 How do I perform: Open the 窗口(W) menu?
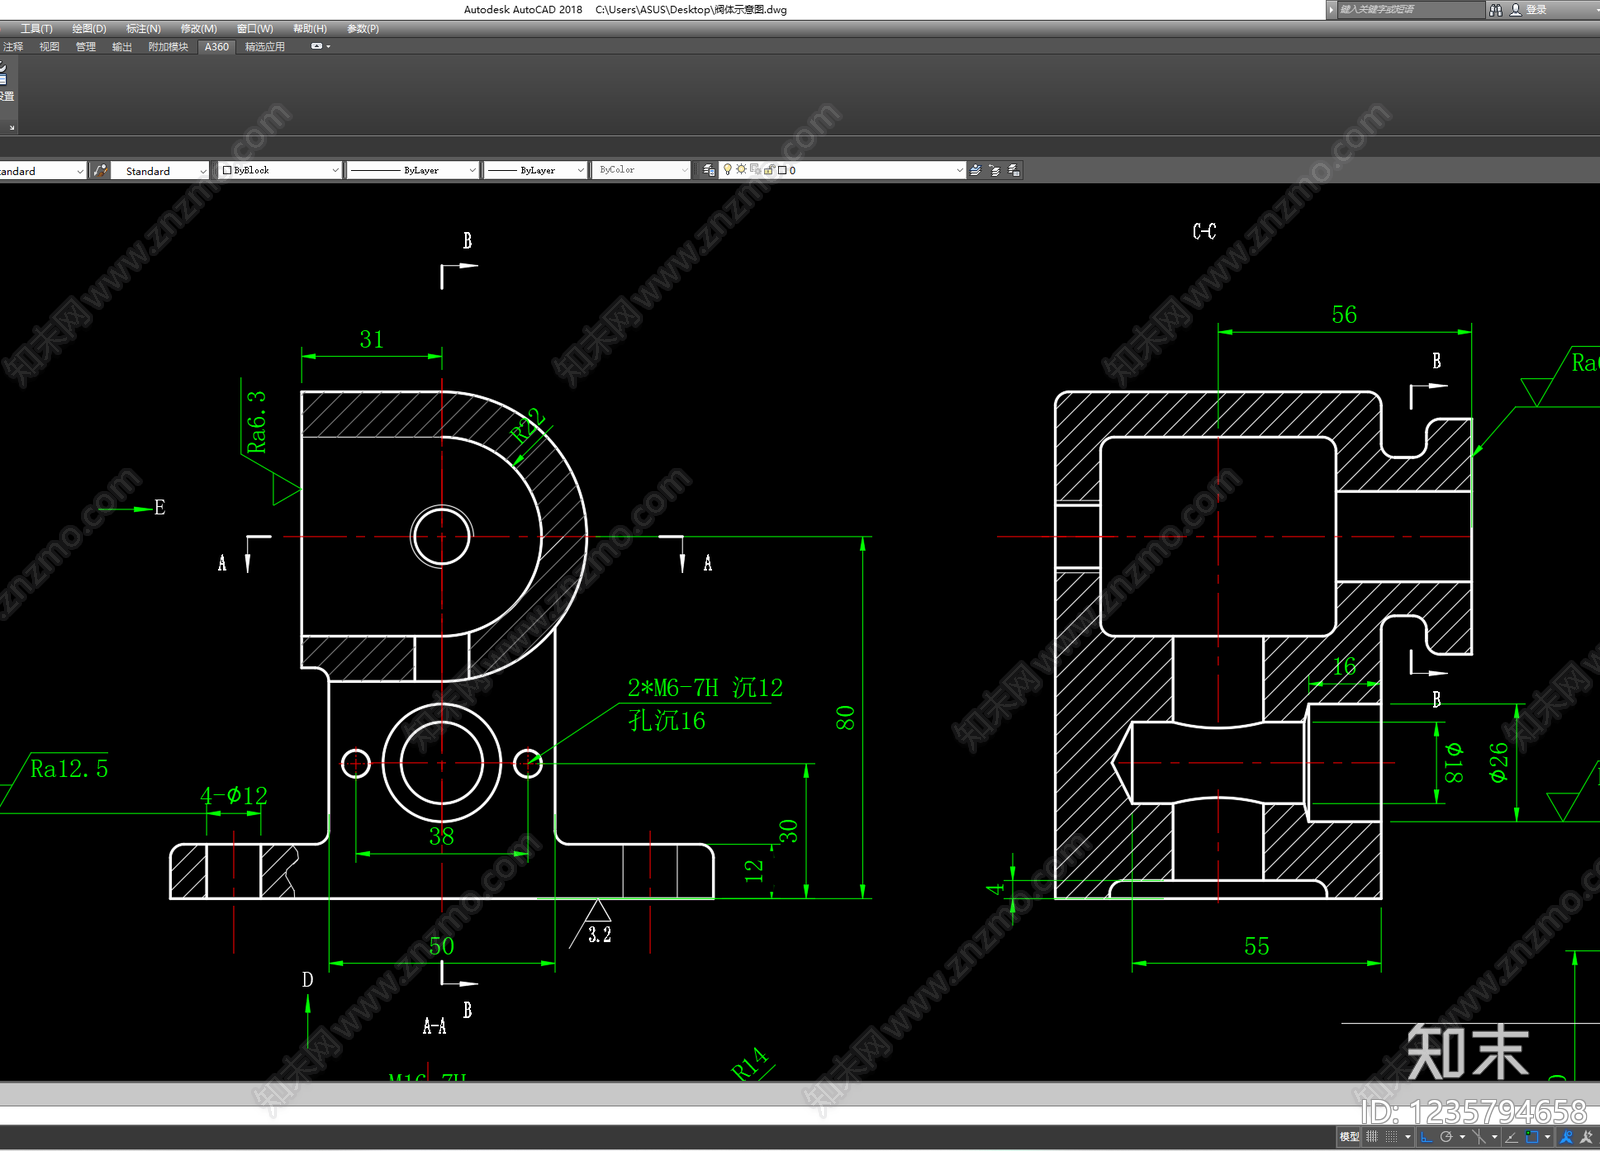point(255,28)
